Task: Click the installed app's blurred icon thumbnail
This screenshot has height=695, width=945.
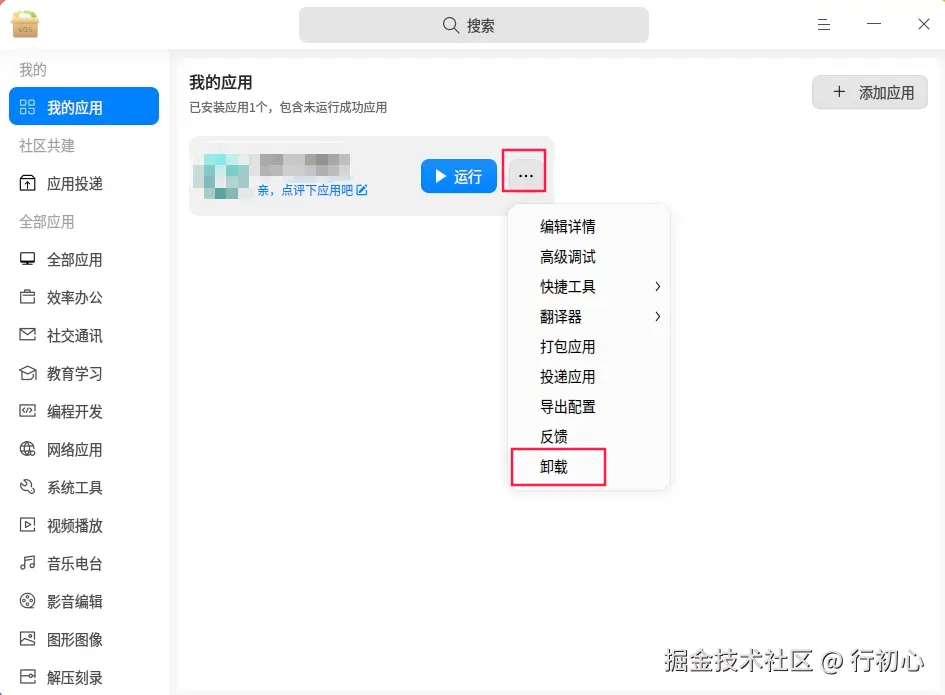Action: 221,176
